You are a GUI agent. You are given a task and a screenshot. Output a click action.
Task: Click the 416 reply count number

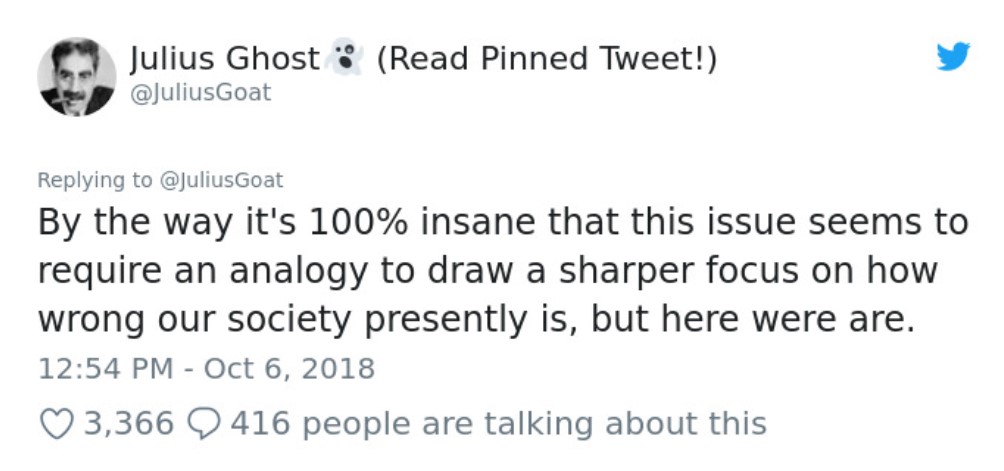(260, 424)
